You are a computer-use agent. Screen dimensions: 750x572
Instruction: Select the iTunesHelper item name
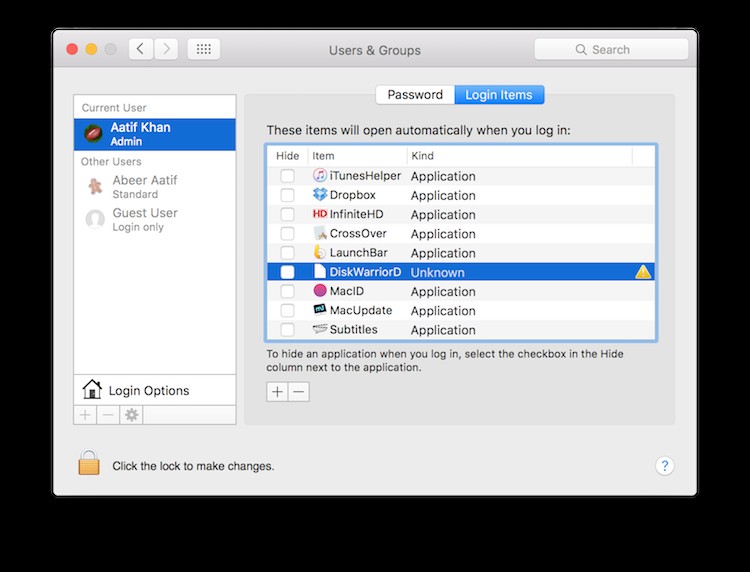[x=365, y=176]
